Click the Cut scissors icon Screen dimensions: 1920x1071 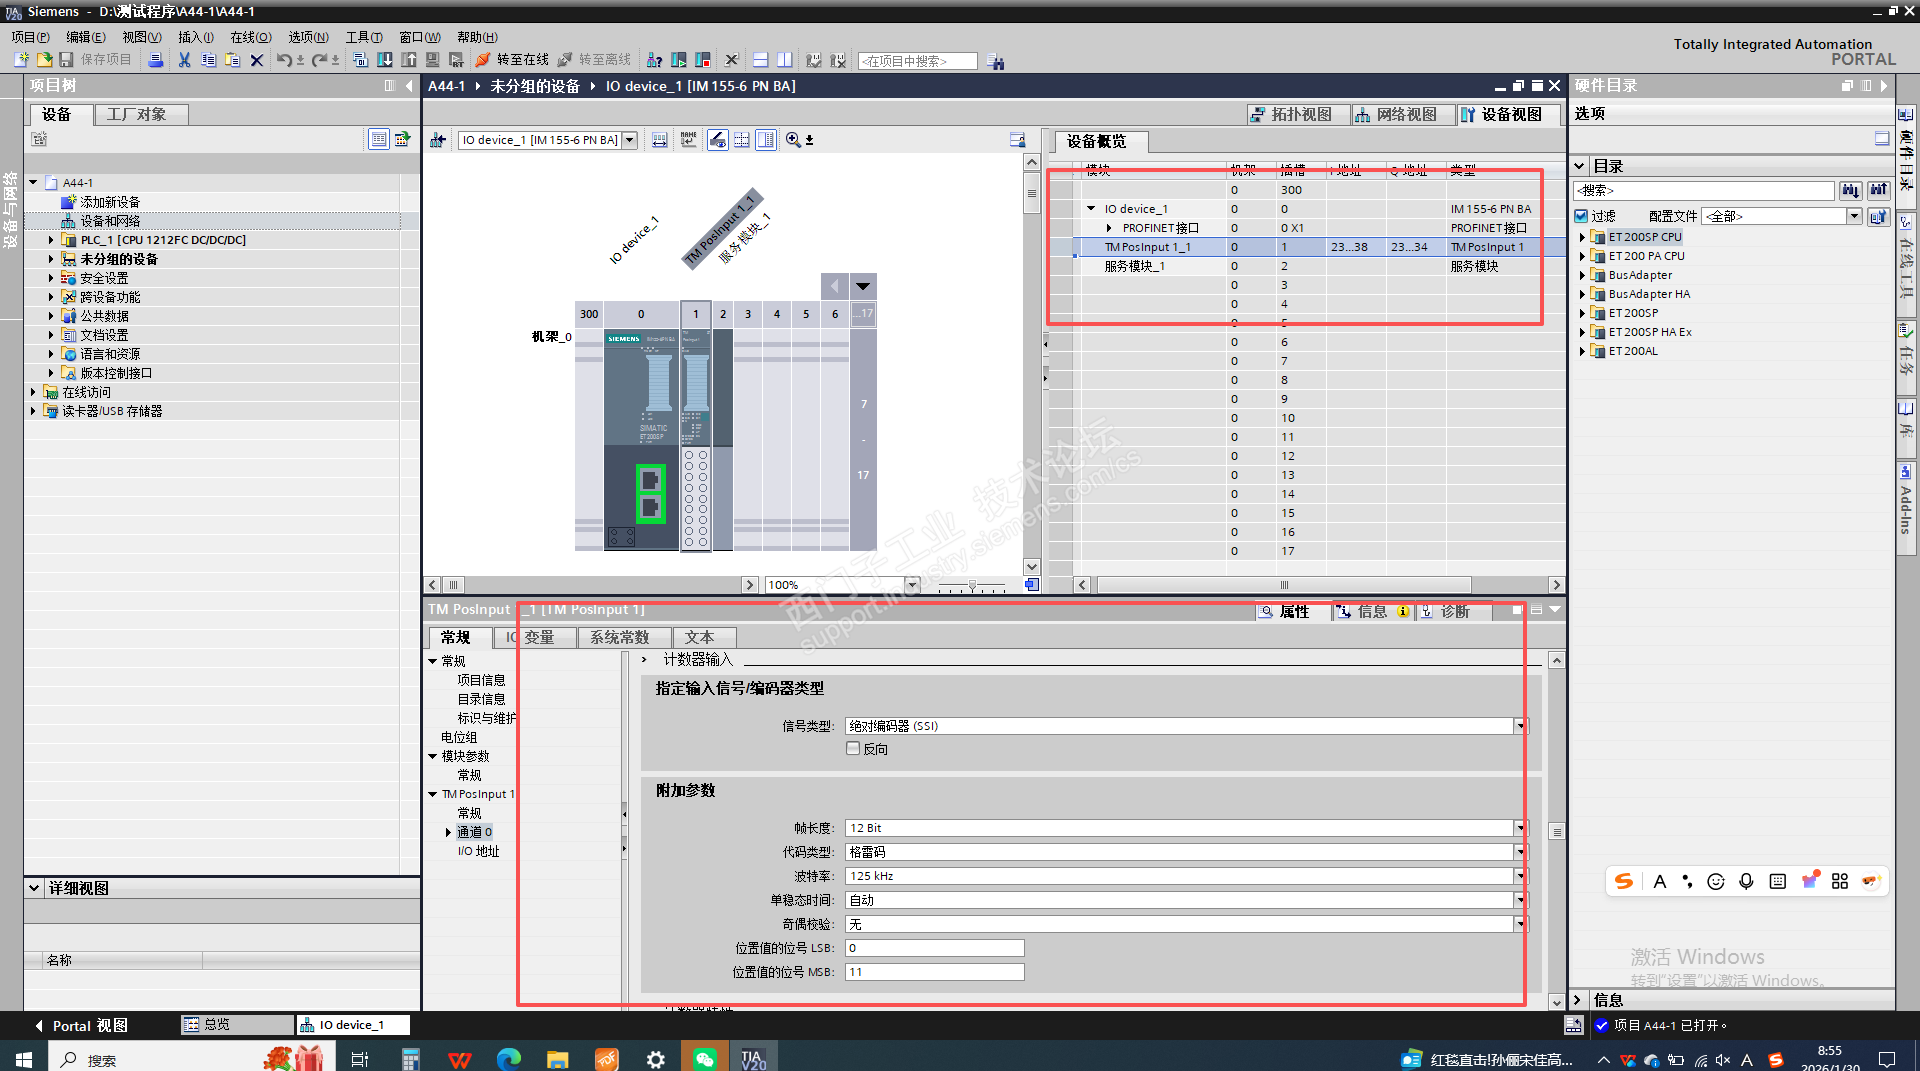click(x=184, y=60)
